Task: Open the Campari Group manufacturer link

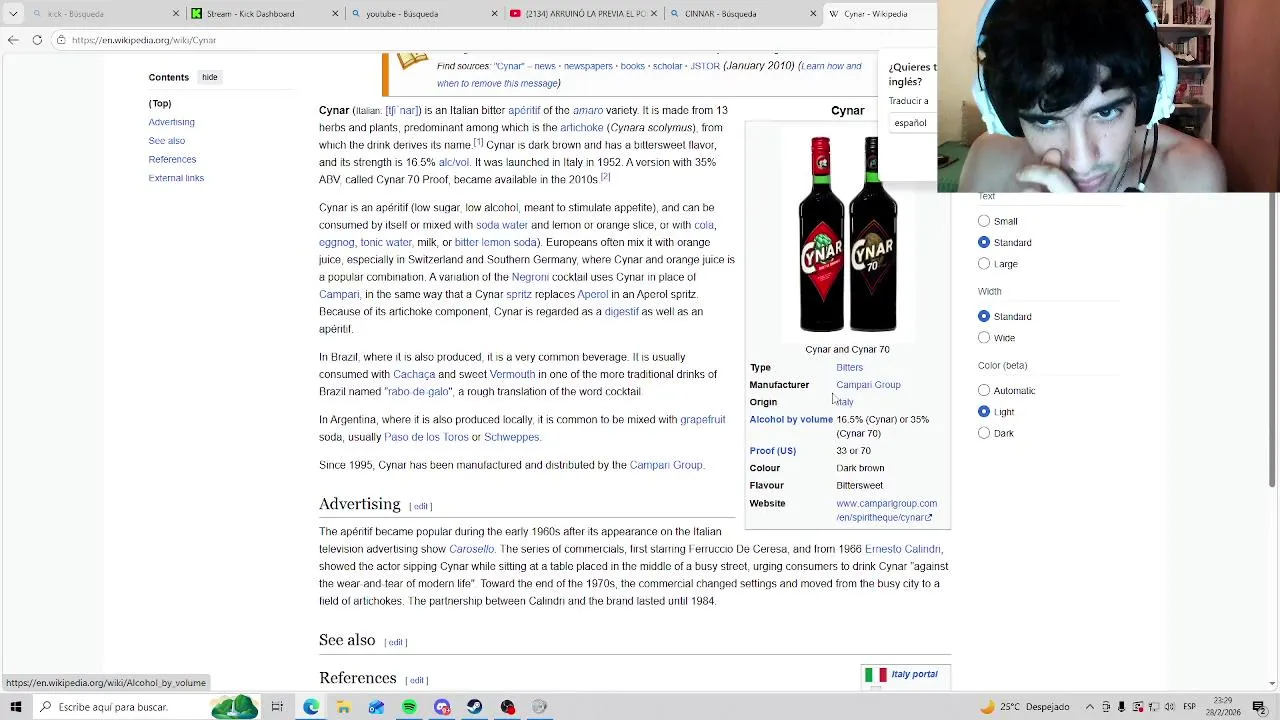Action: point(868,385)
